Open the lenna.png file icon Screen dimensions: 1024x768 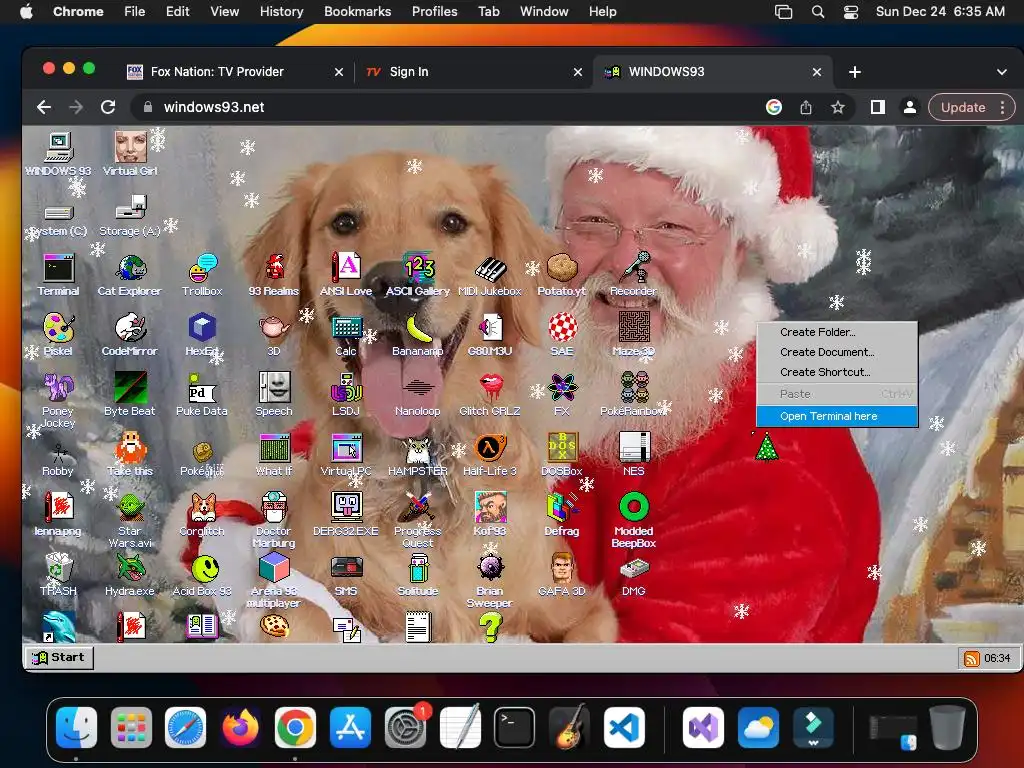(58, 515)
